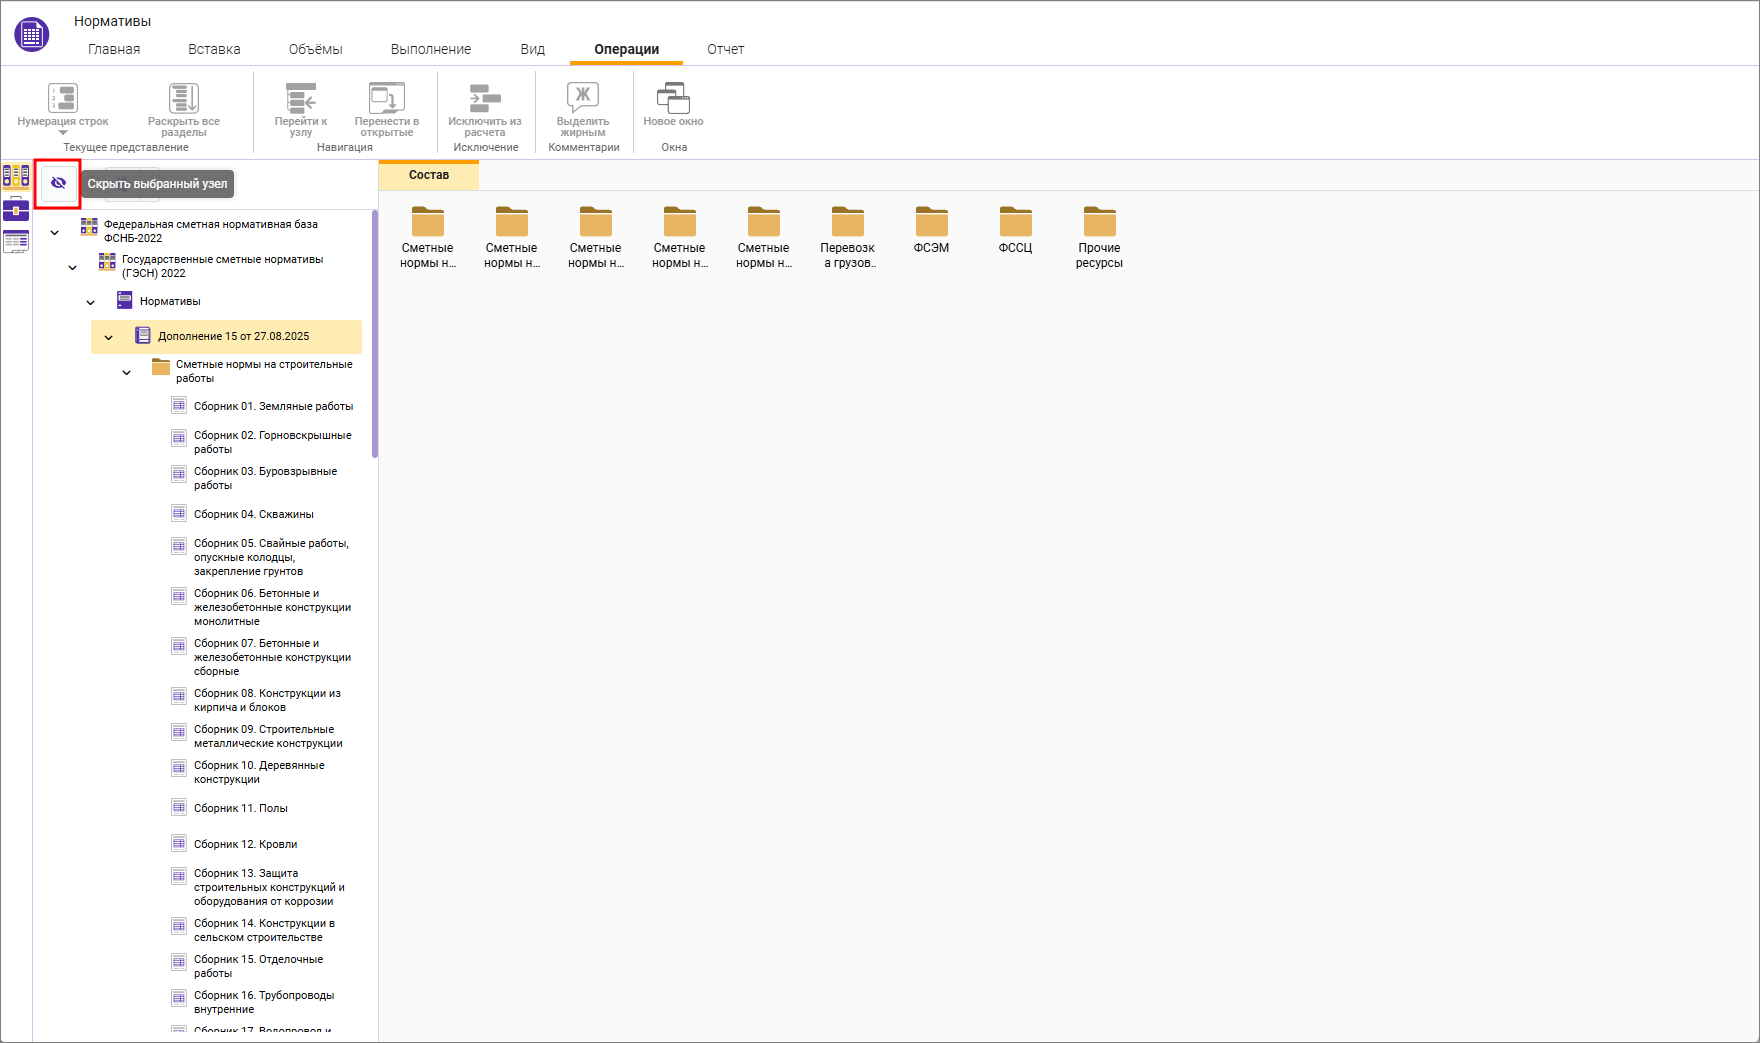Switch to the Главная ribbon tab
The width and height of the screenshot is (1760, 1043).
tap(114, 49)
